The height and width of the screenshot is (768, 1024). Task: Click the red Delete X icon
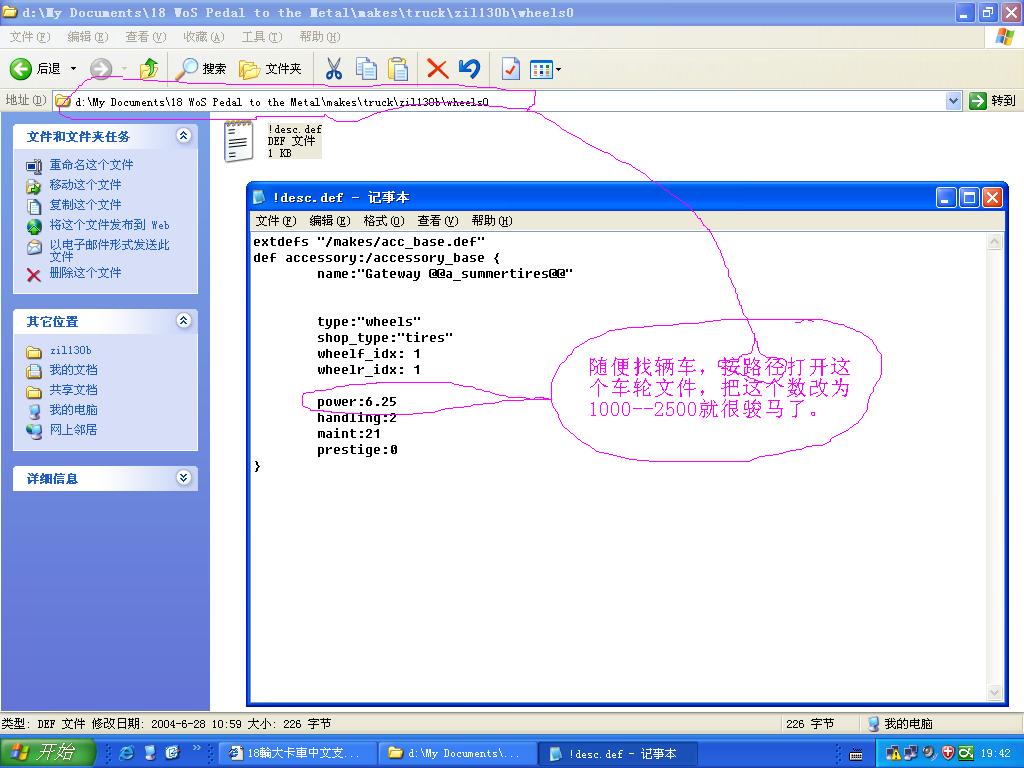(437, 68)
